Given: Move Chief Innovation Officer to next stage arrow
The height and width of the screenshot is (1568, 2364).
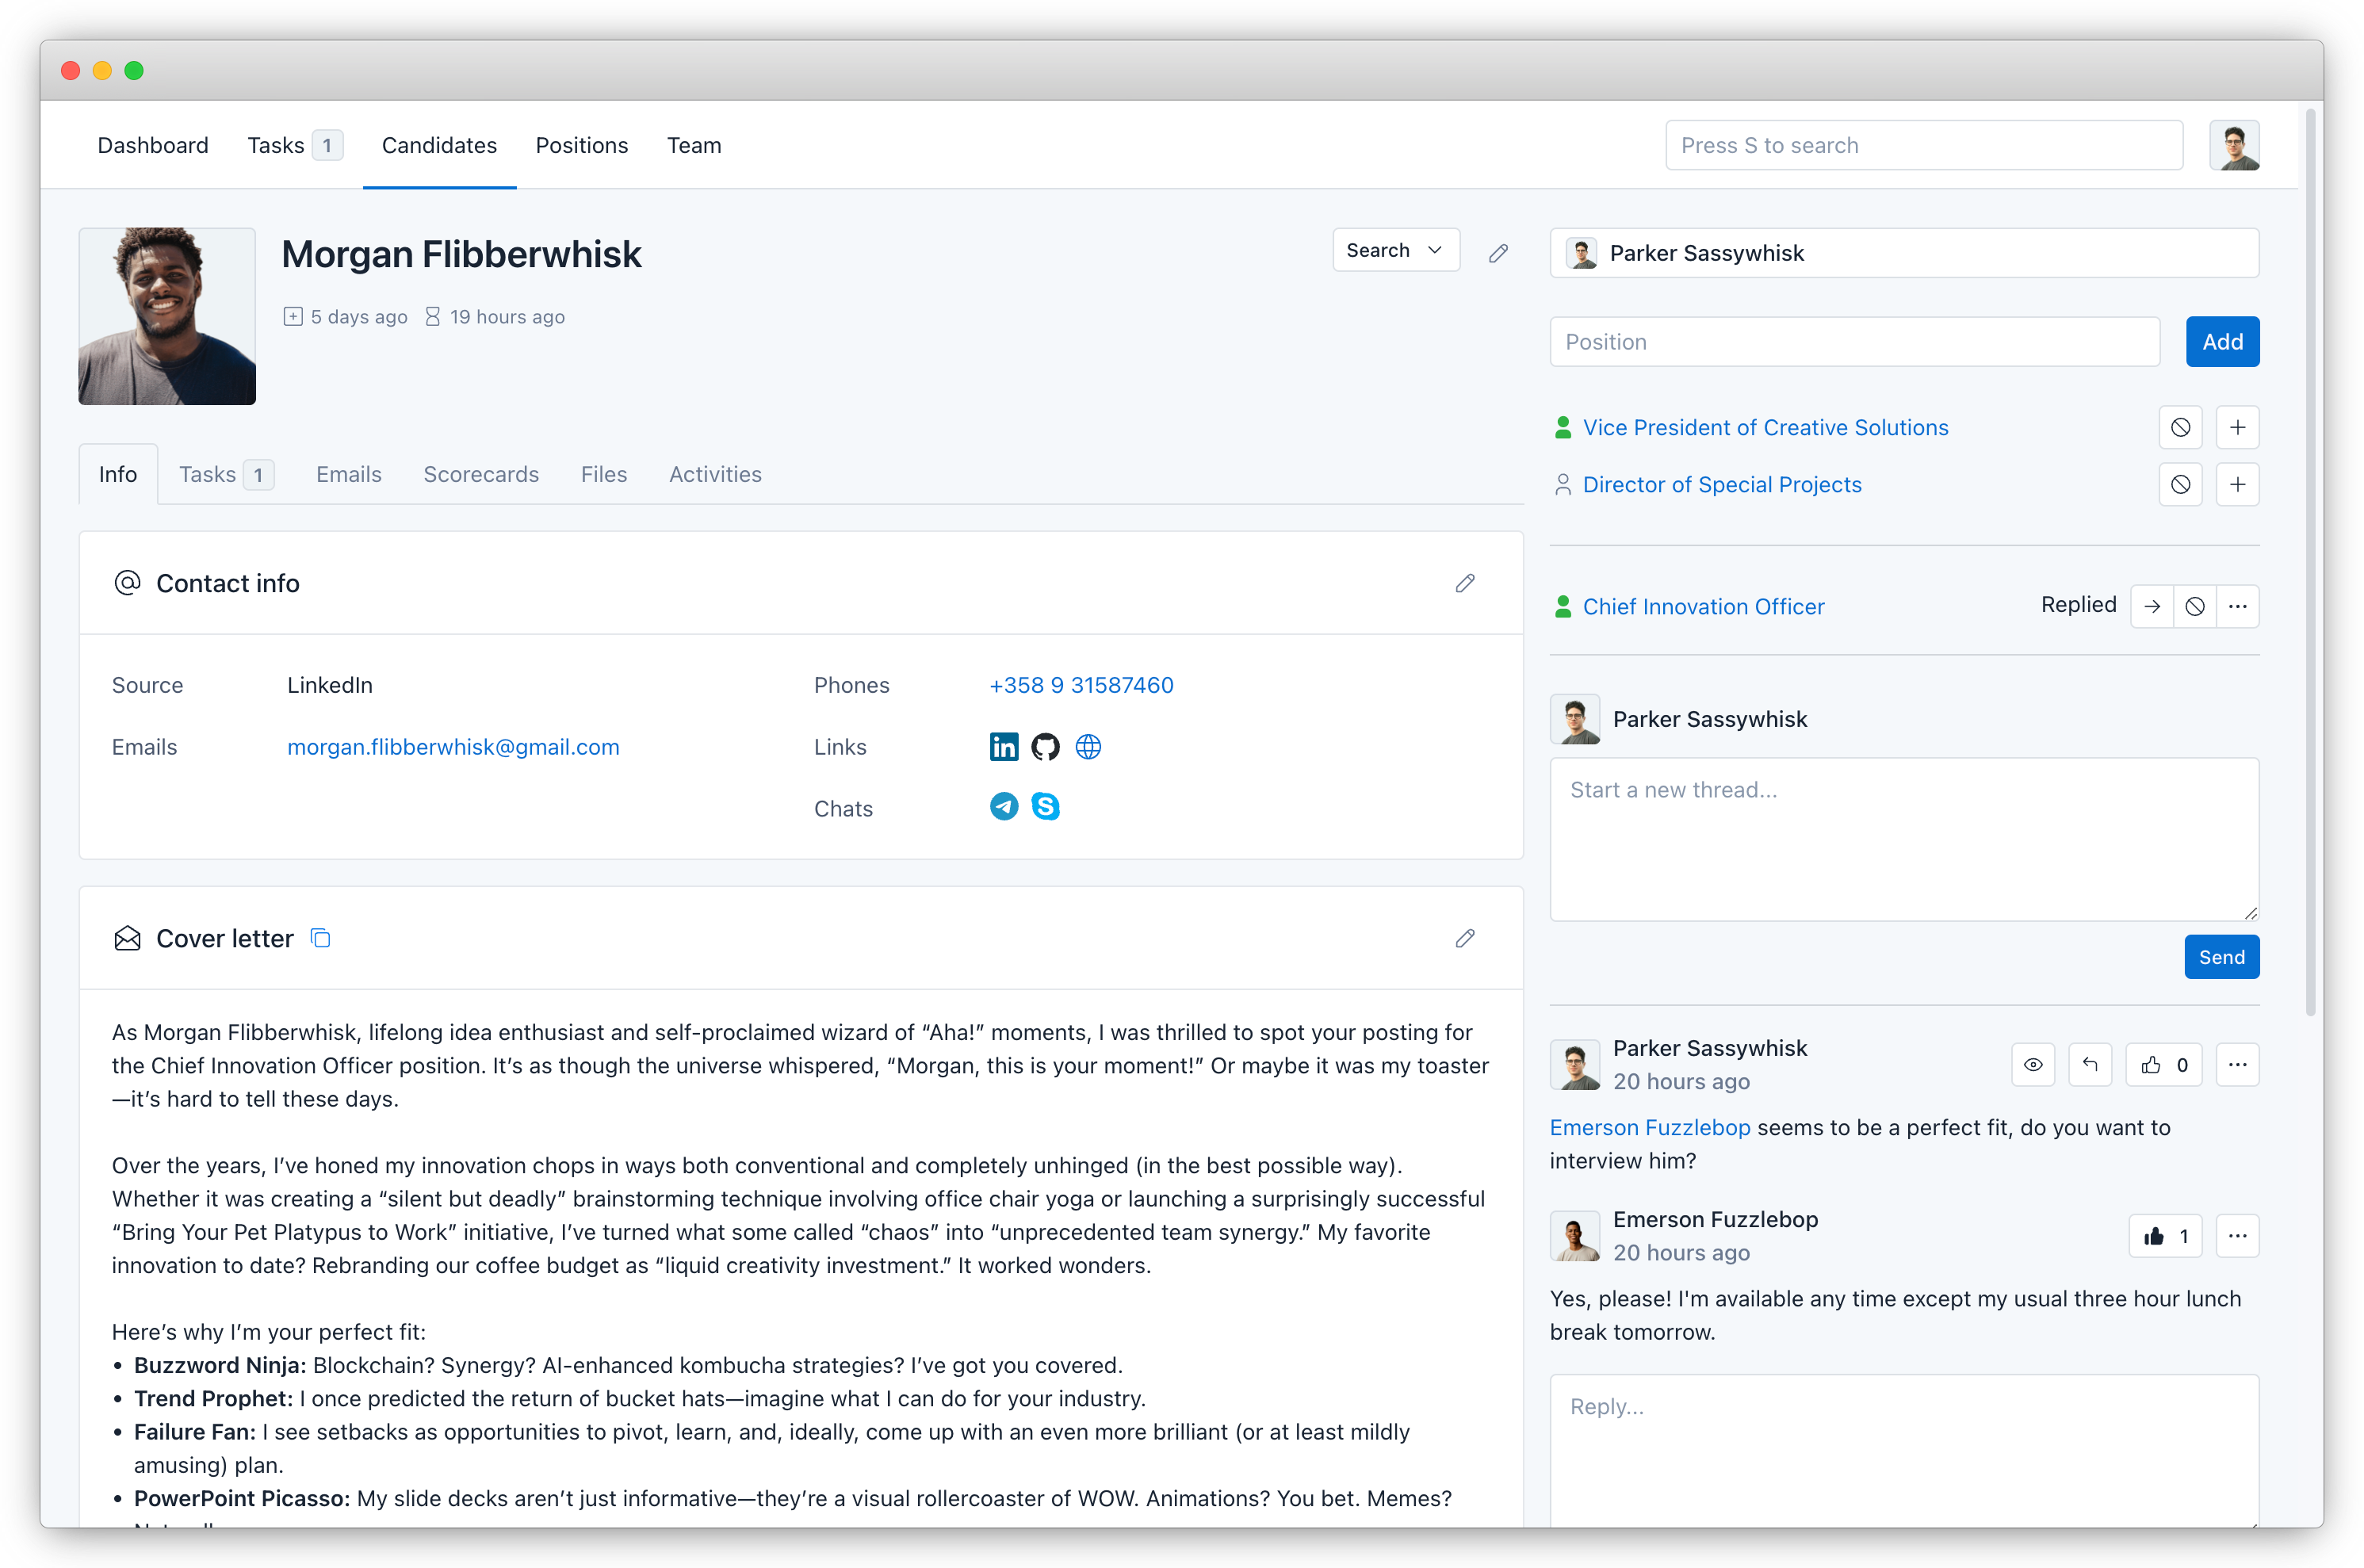Looking at the screenshot, I should pyautogui.click(x=2152, y=607).
